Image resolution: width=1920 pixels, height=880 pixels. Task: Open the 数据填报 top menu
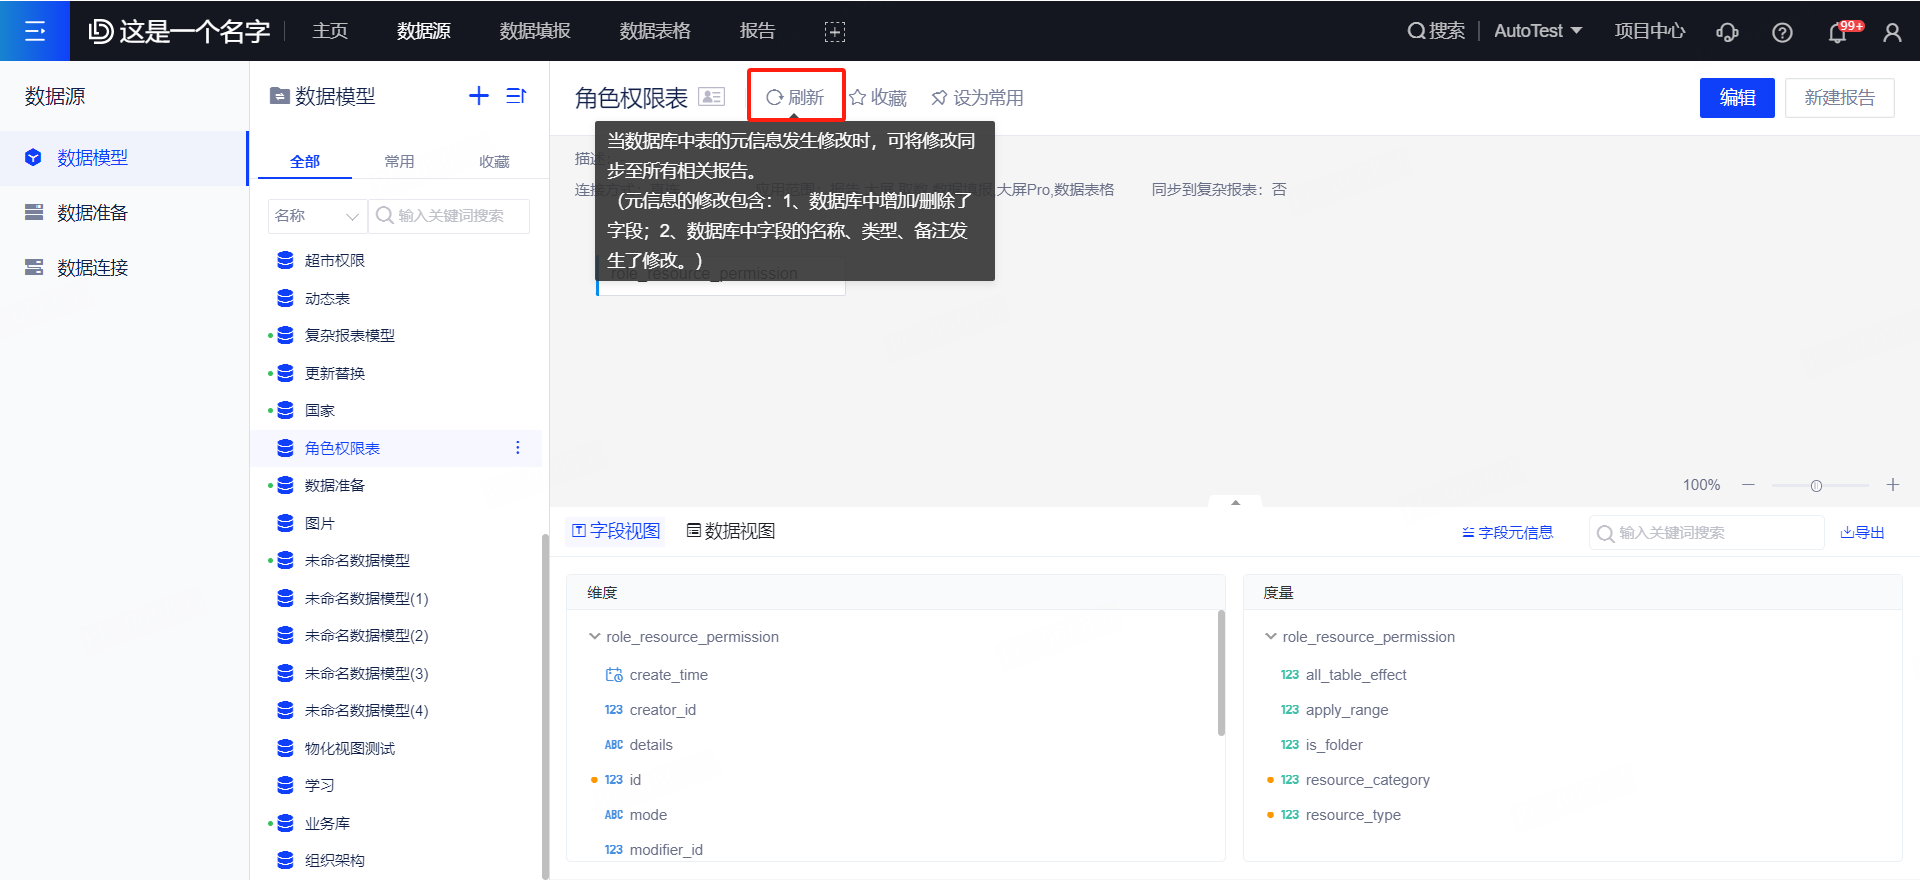(x=535, y=31)
